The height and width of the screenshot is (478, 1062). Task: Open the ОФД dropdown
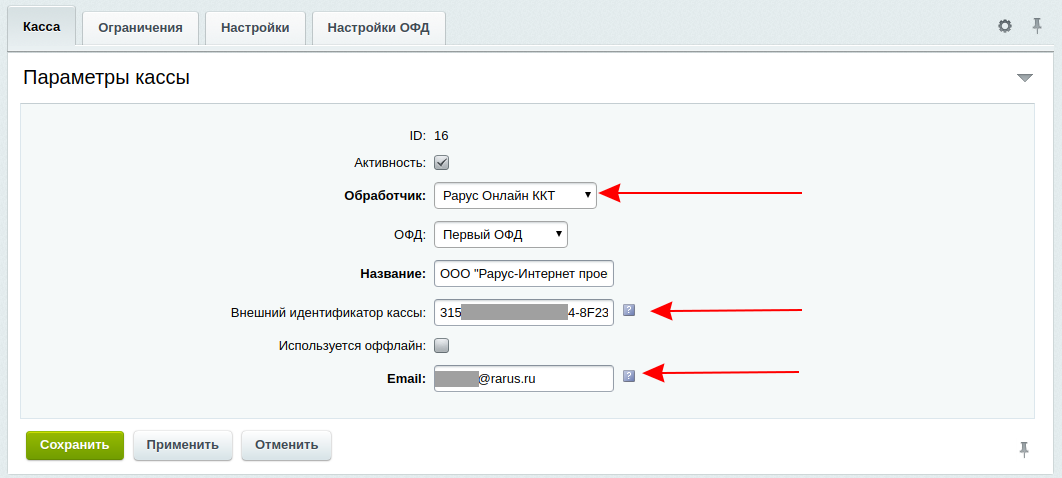pyautogui.click(x=501, y=235)
